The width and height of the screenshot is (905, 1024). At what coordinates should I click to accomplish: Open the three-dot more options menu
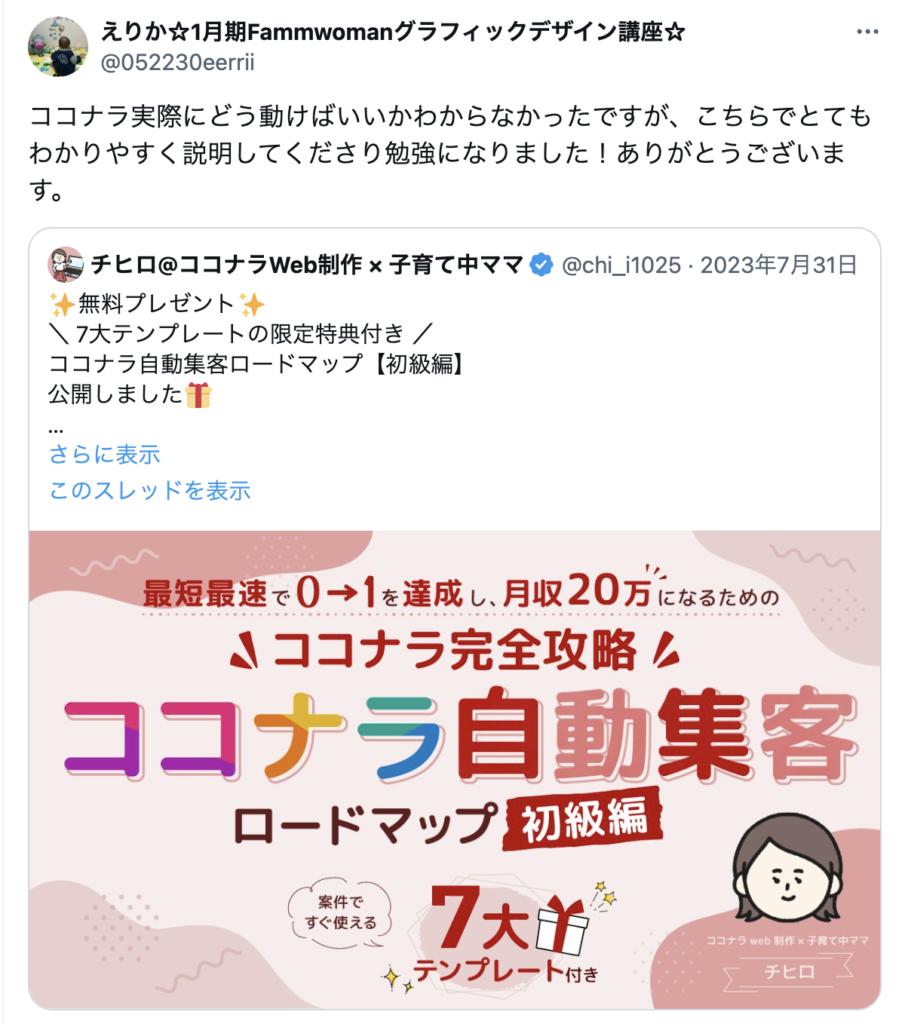(867, 32)
